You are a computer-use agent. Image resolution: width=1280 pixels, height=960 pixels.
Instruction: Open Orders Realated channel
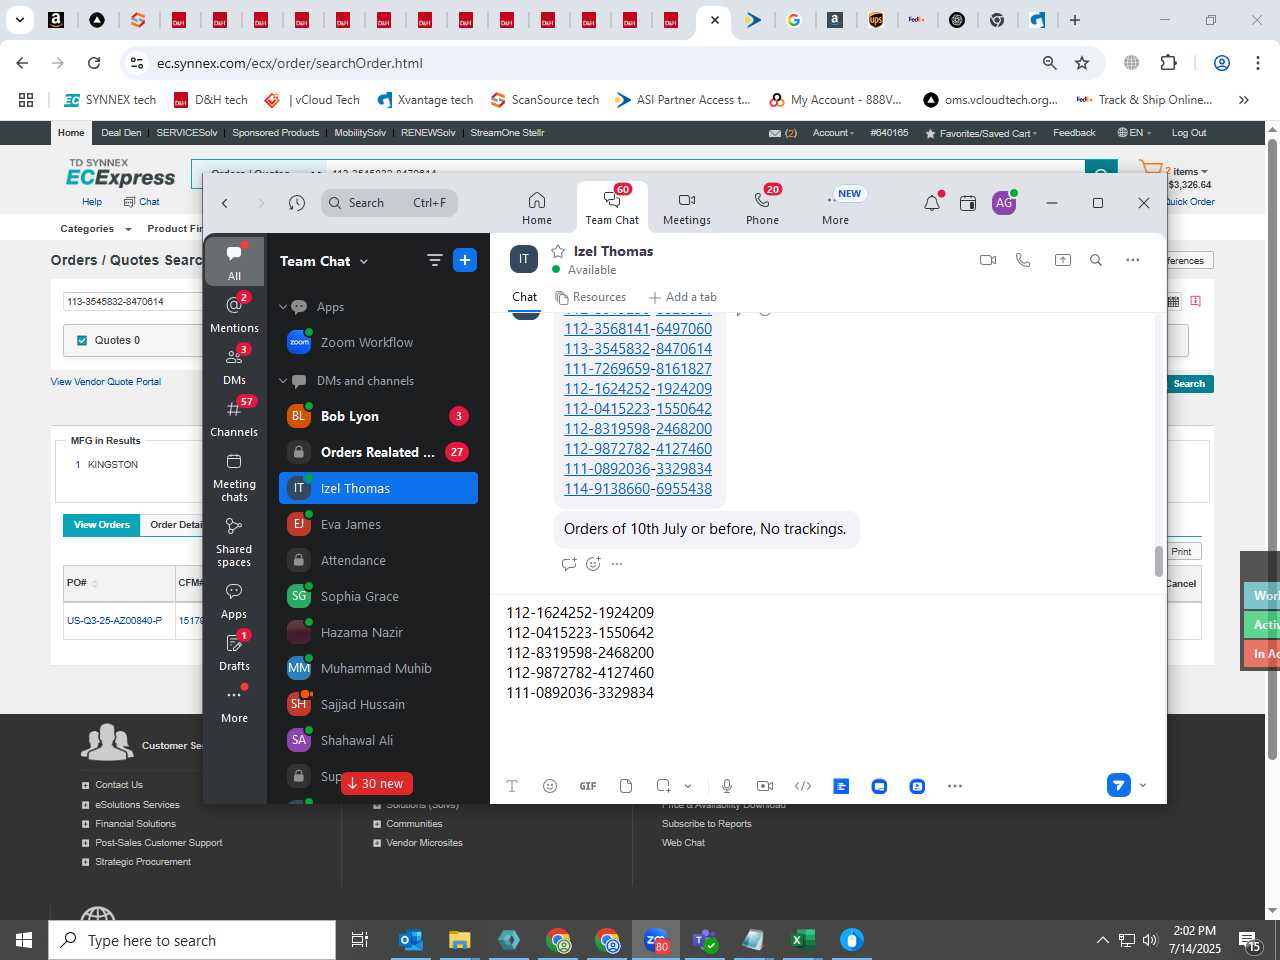[378, 452]
